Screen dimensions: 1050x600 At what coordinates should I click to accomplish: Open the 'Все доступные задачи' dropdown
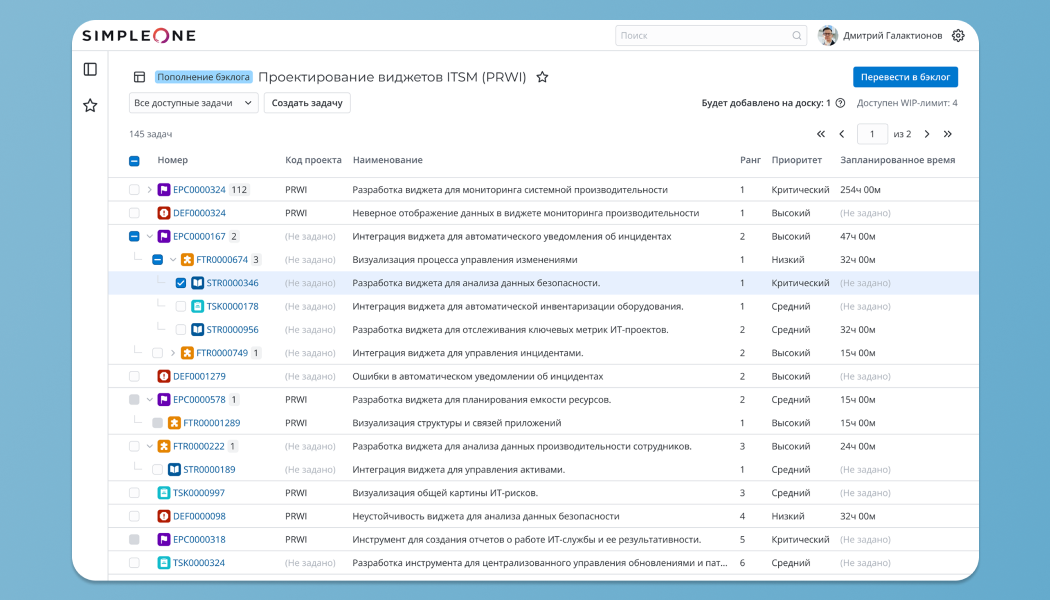point(194,103)
